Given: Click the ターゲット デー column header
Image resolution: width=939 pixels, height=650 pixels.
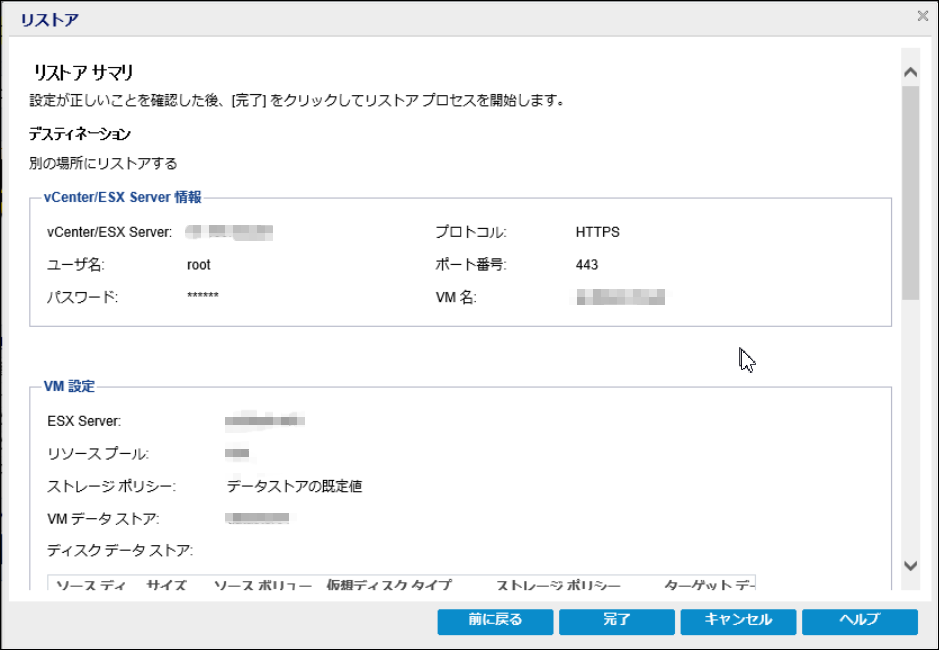Looking at the screenshot, I should (709, 585).
